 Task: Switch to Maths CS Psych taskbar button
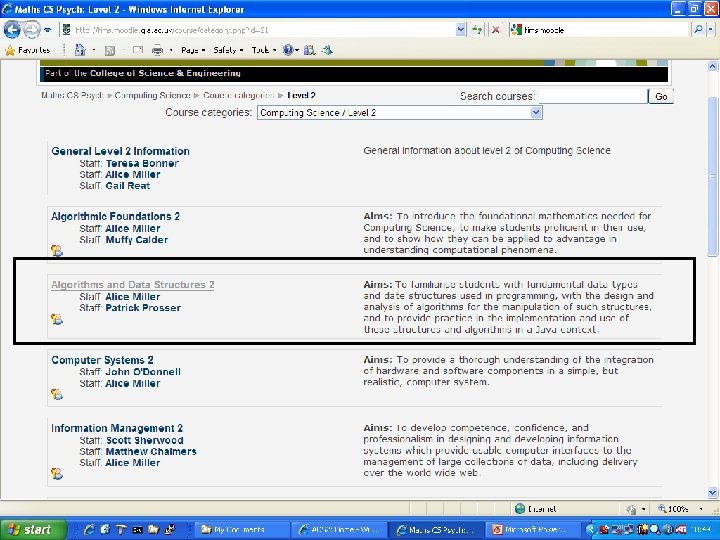[x=436, y=530]
